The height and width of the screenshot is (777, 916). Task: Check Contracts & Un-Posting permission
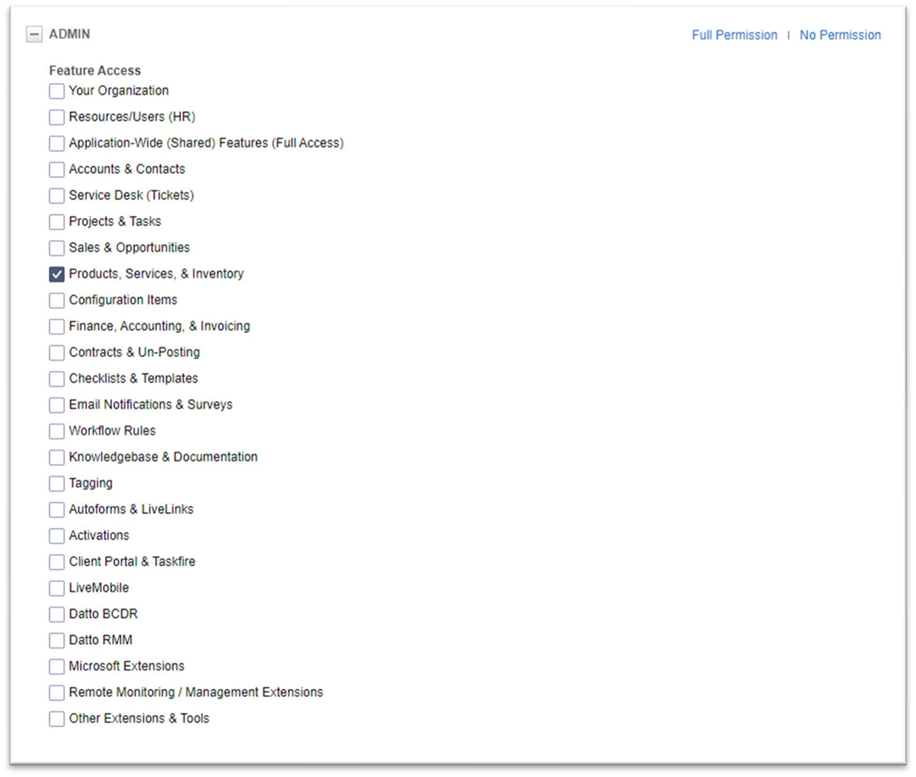(x=56, y=352)
